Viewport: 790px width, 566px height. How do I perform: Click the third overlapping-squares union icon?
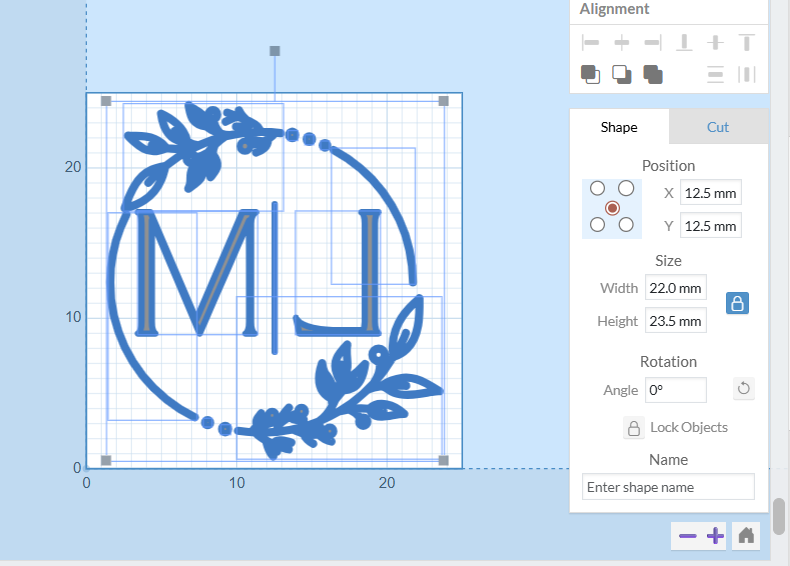click(x=653, y=74)
